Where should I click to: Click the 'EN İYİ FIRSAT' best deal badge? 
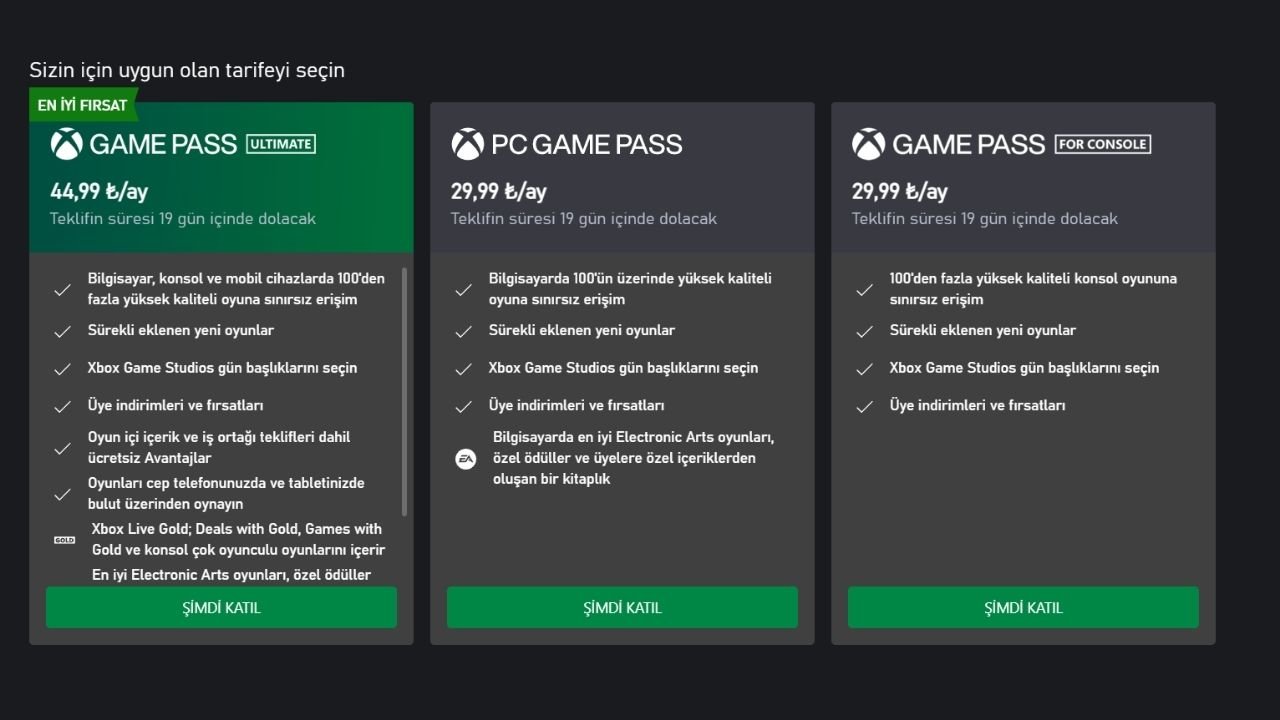(83, 105)
